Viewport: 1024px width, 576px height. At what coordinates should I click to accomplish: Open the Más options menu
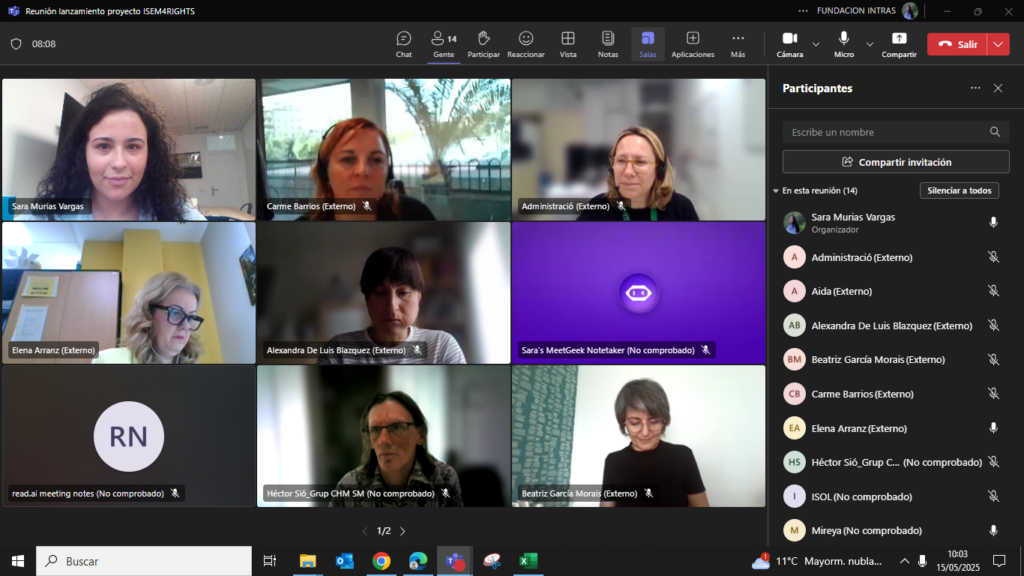tap(737, 43)
